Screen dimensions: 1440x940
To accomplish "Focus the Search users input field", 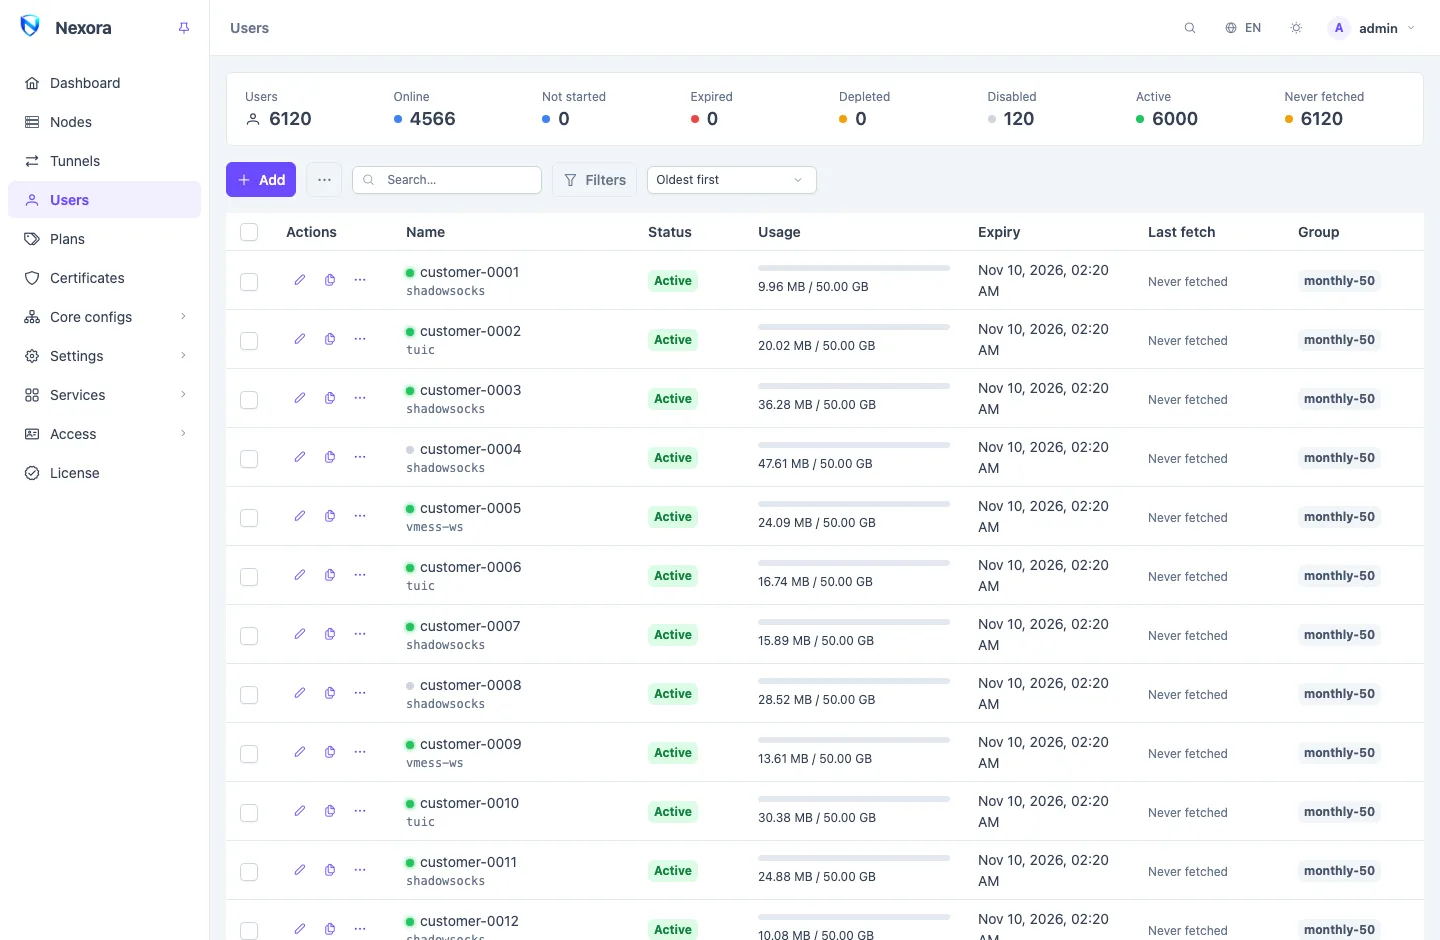I will tap(447, 180).
